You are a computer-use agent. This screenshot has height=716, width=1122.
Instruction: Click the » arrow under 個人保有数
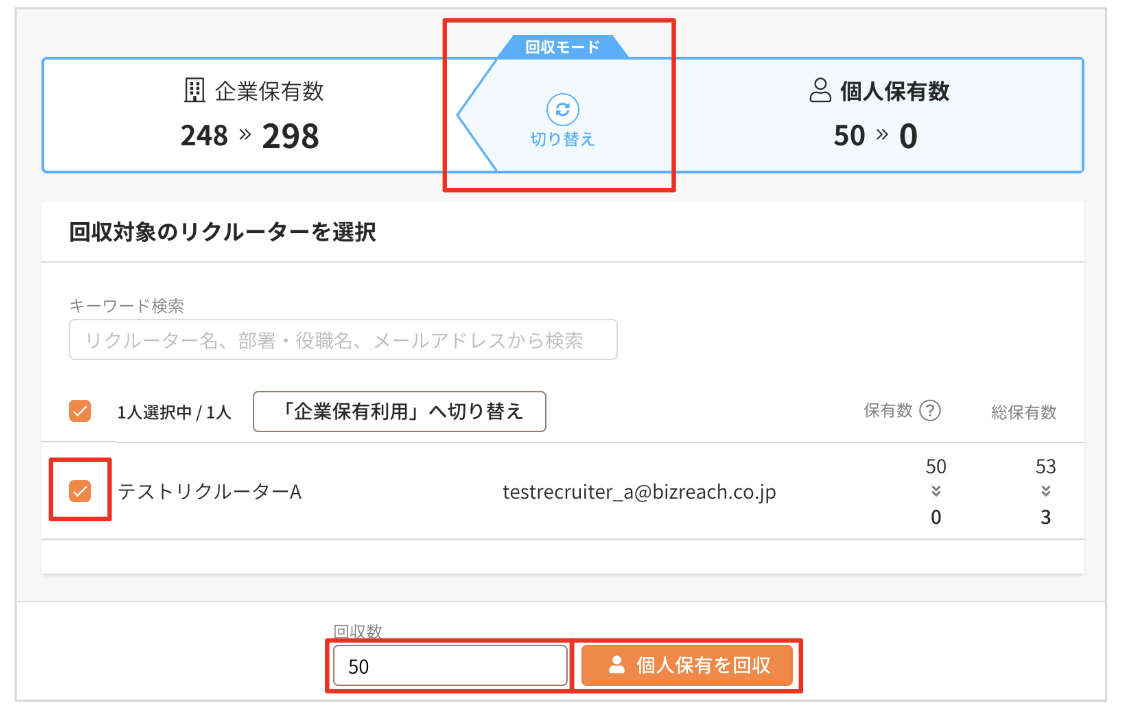[x=881, y=134]
